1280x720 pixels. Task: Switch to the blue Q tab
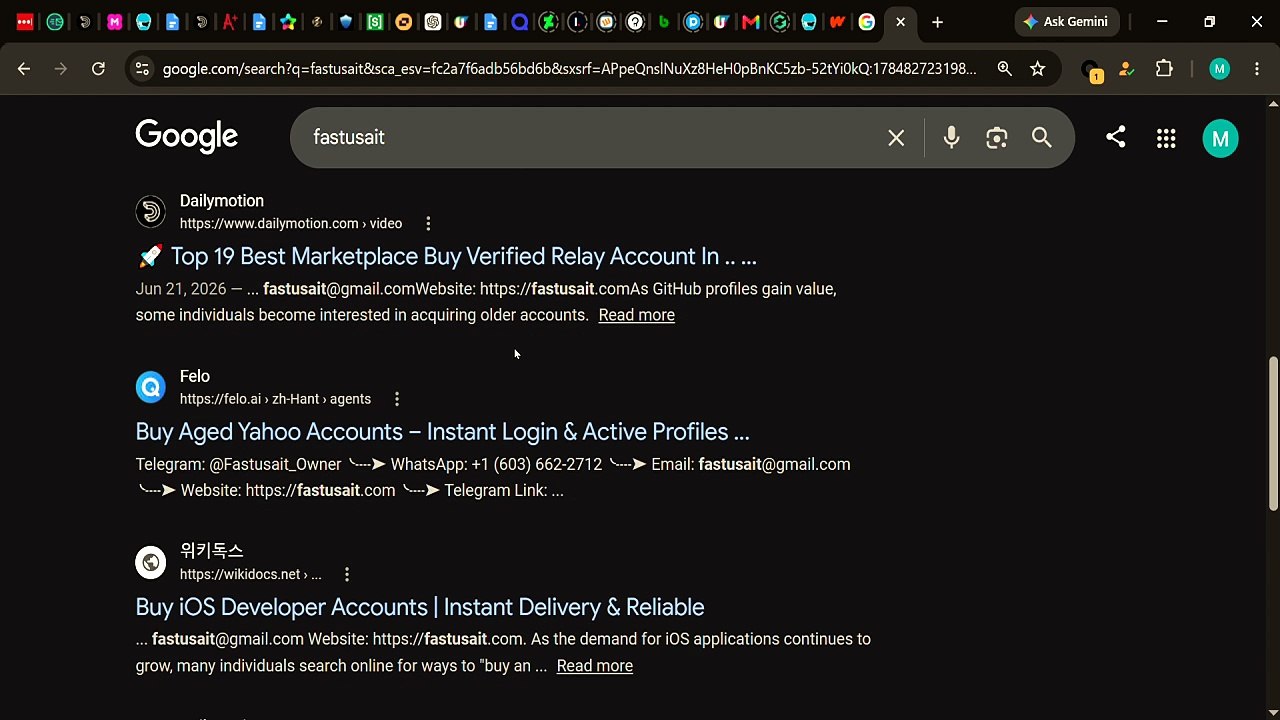(520, 22)
